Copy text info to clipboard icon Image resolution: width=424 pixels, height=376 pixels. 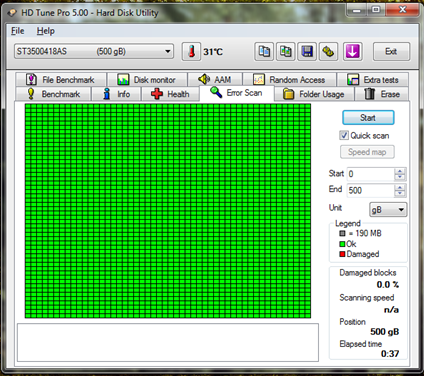pos(264,52)
